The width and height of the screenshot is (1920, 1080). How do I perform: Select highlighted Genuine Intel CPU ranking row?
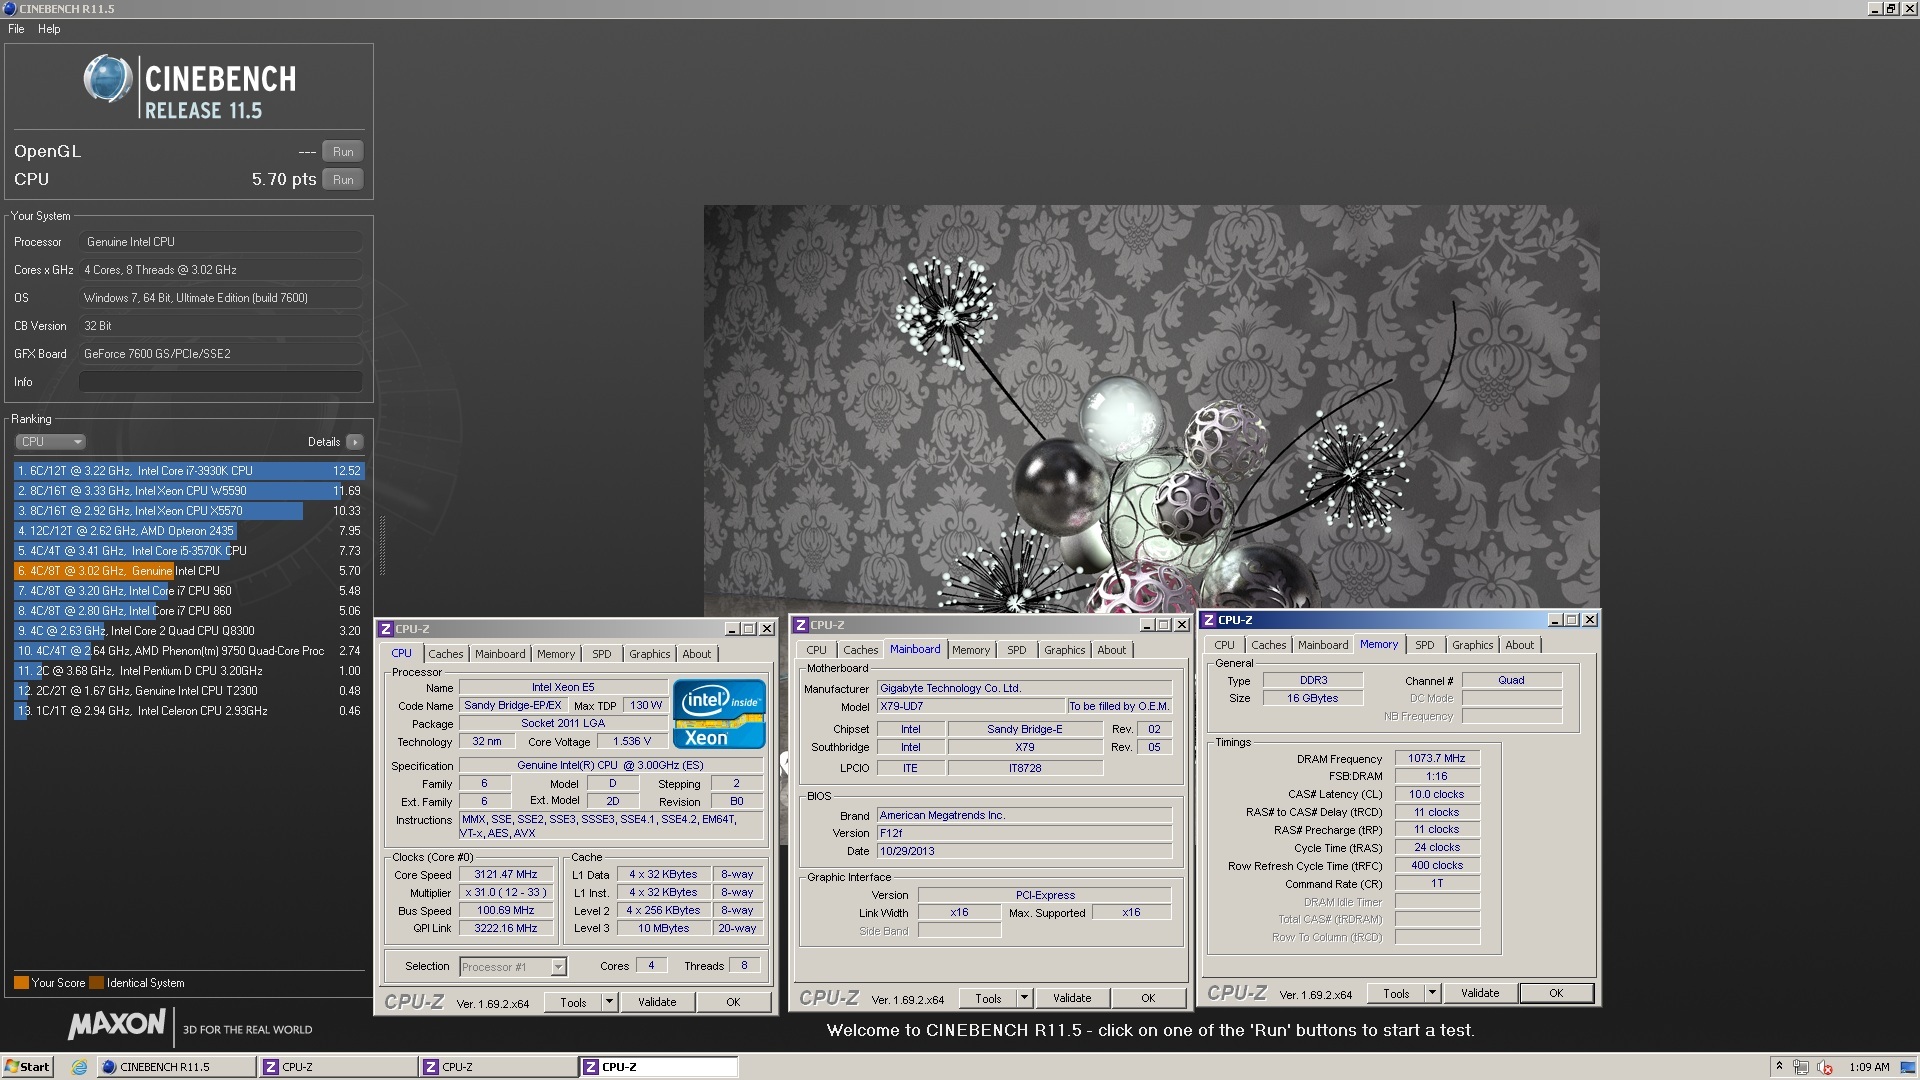[189, 571]
